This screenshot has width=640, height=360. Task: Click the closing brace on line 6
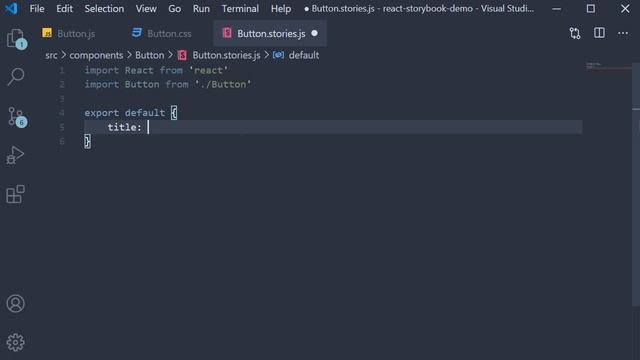(87, 142)
